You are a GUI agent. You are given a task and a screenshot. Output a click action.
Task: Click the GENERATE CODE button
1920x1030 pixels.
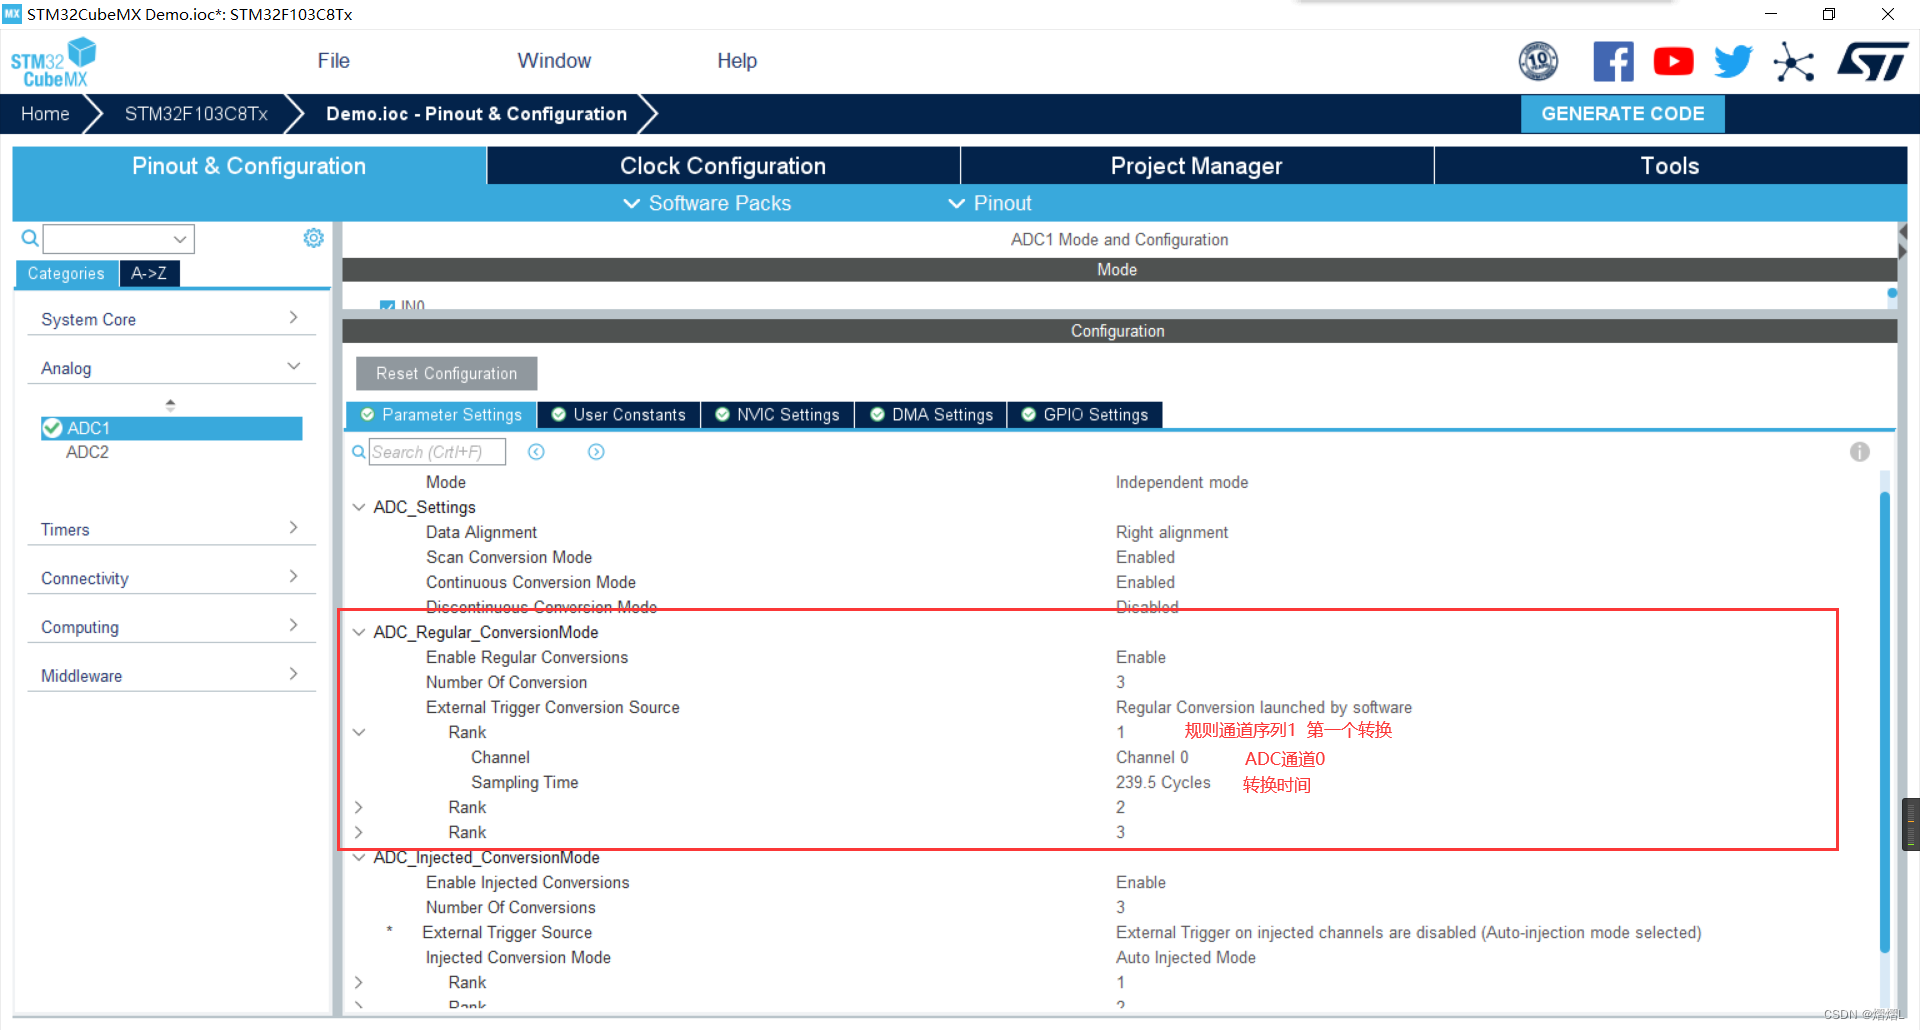pyautogui.click(x=1622, y=114)
